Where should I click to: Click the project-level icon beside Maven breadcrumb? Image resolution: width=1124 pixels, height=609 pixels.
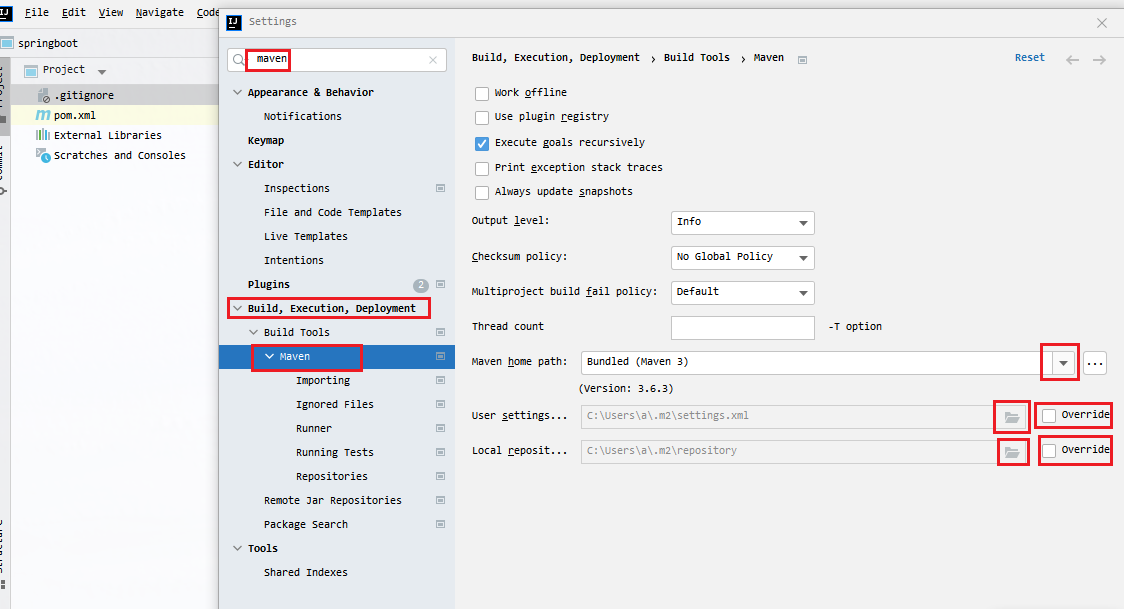(802, 59)
